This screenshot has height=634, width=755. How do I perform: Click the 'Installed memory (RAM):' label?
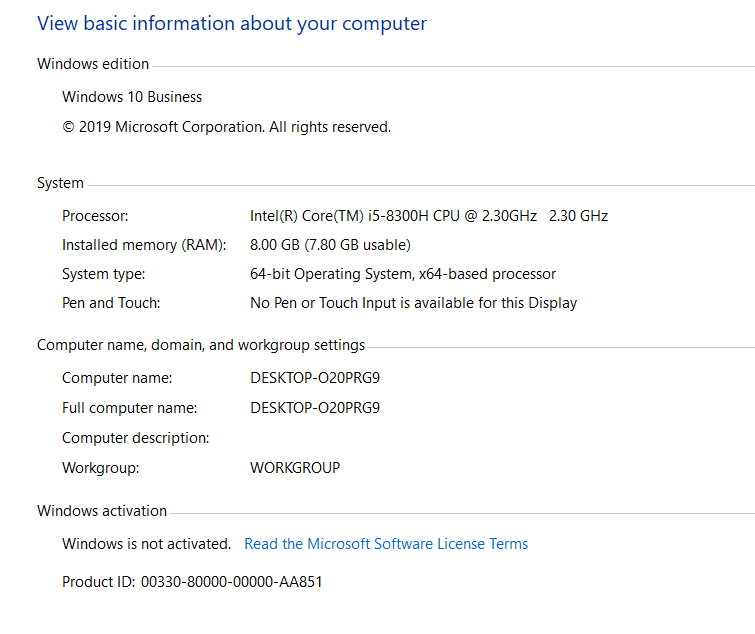[x=144, y=245]
